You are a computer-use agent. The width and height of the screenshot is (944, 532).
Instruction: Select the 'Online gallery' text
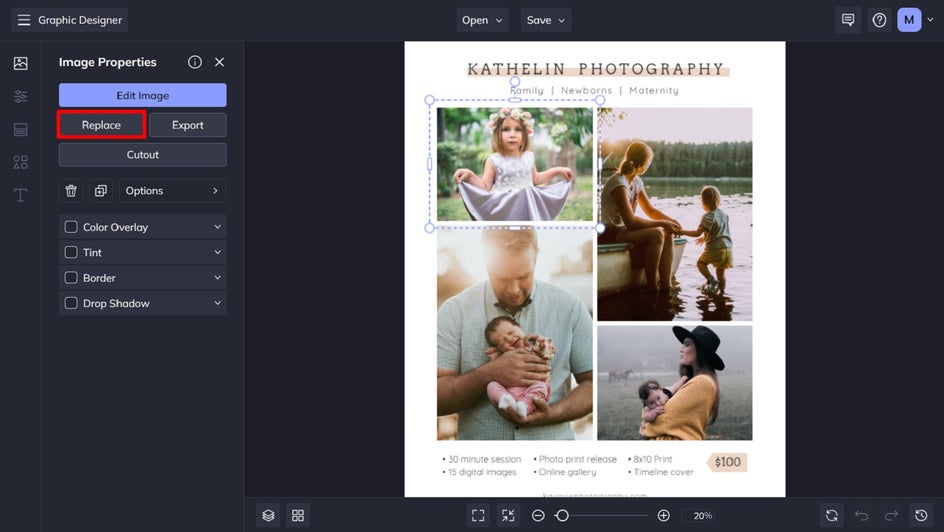point(567,472)
